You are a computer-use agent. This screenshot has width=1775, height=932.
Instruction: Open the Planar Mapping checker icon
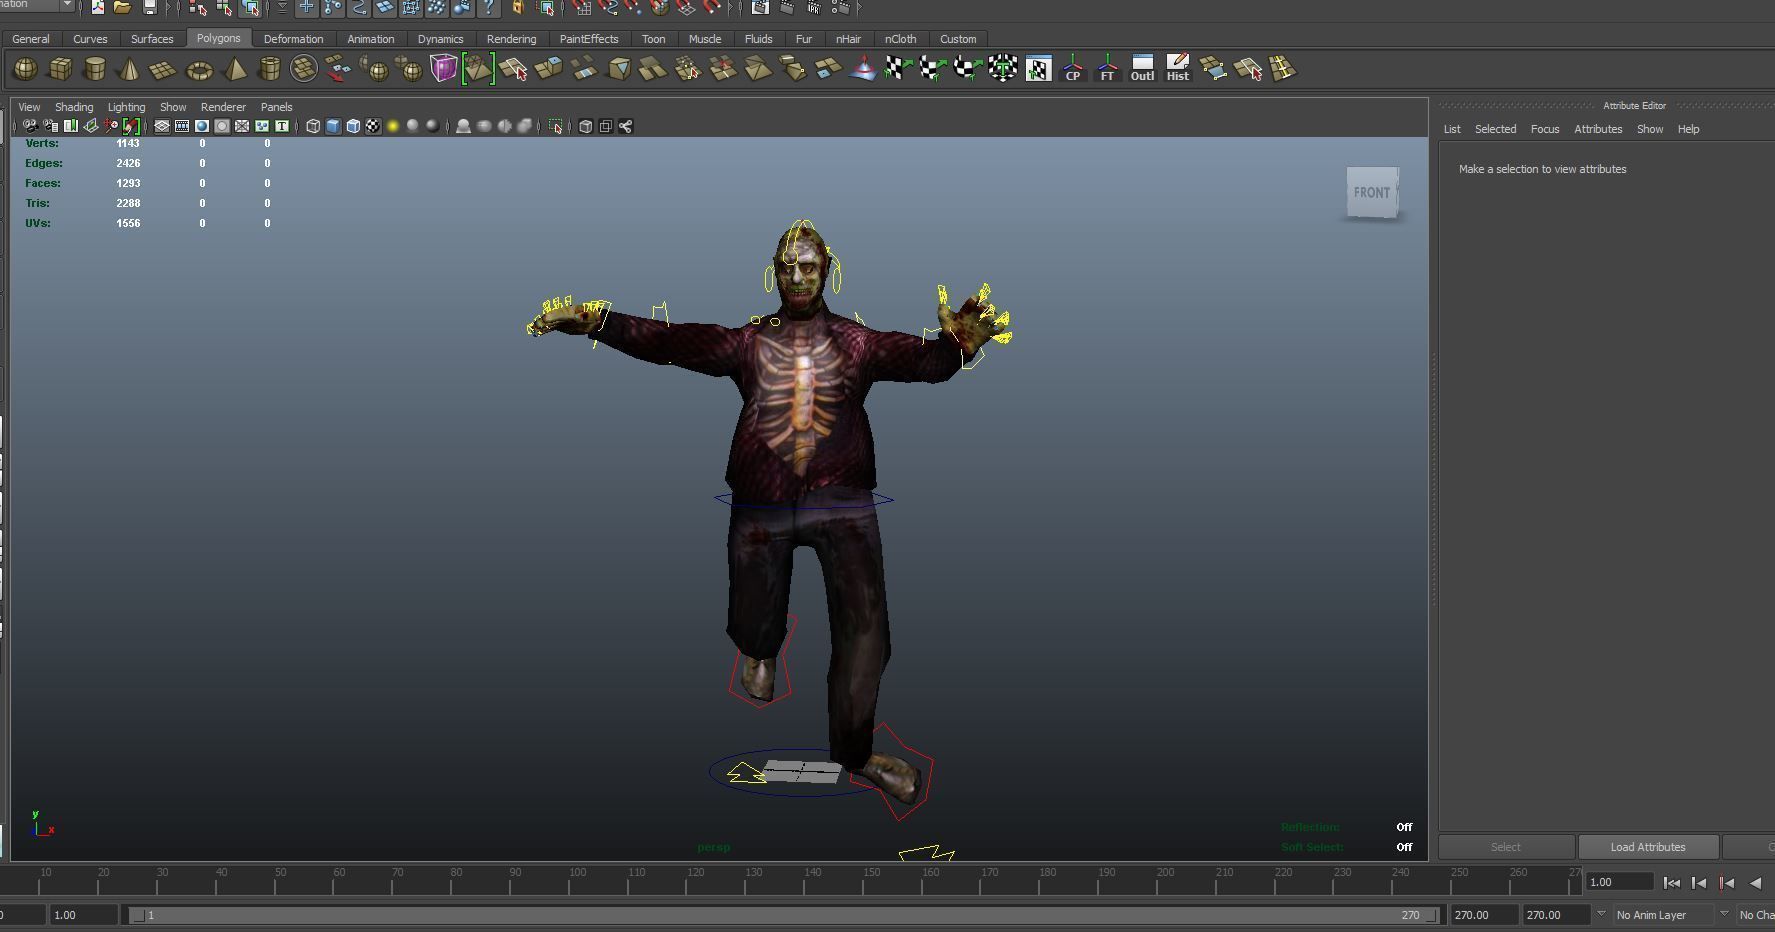point(897,69)
